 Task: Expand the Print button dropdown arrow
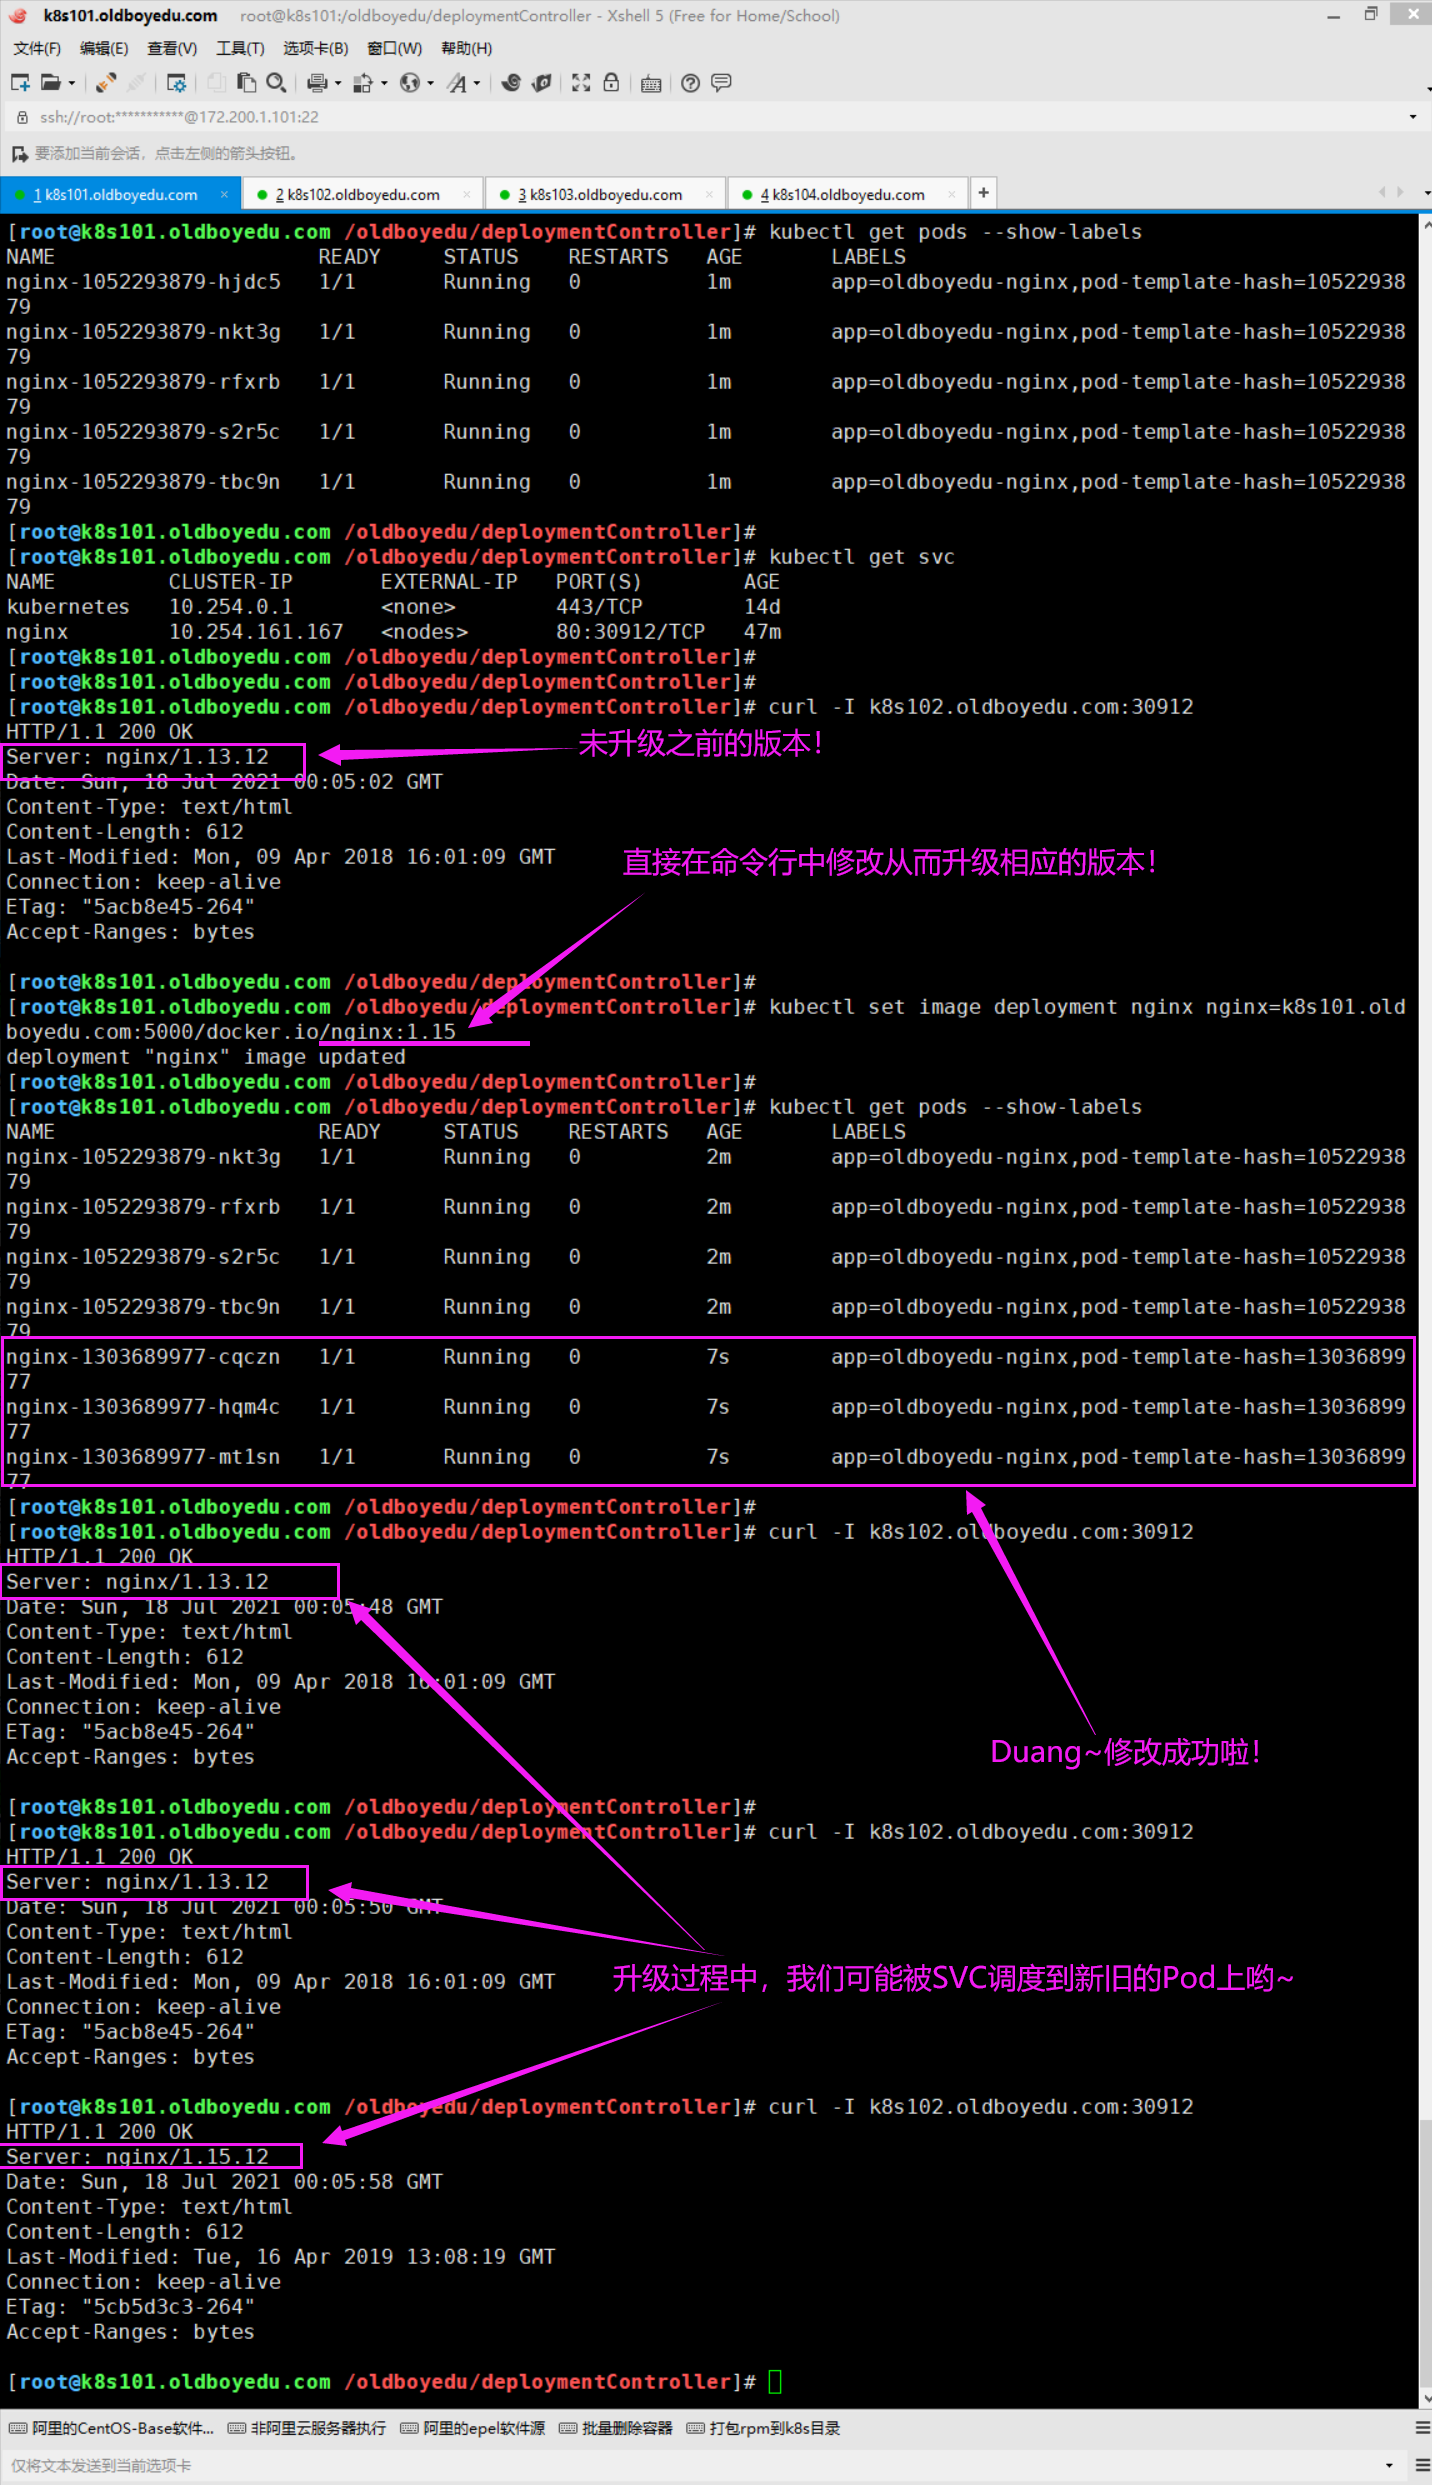pyautogui.click(x=338, y=84)
